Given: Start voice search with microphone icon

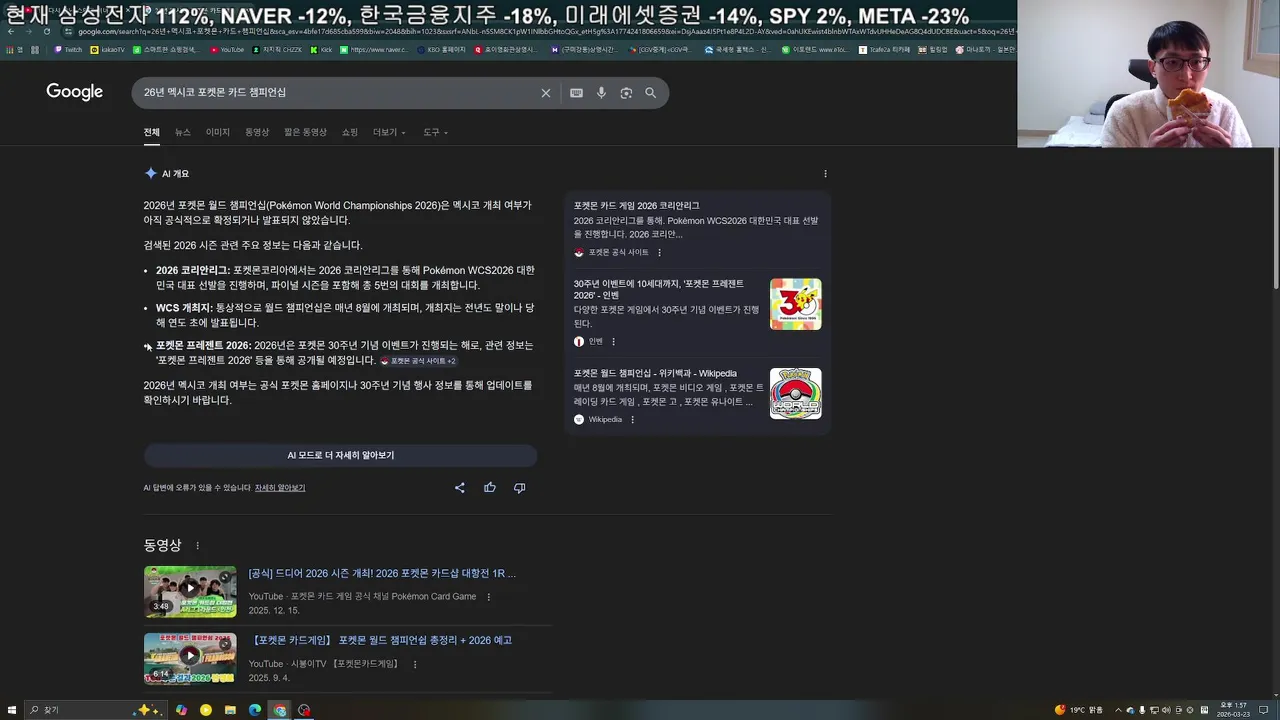Looking at the screenshot, I should pyautogui.click(x=601, y=93).
